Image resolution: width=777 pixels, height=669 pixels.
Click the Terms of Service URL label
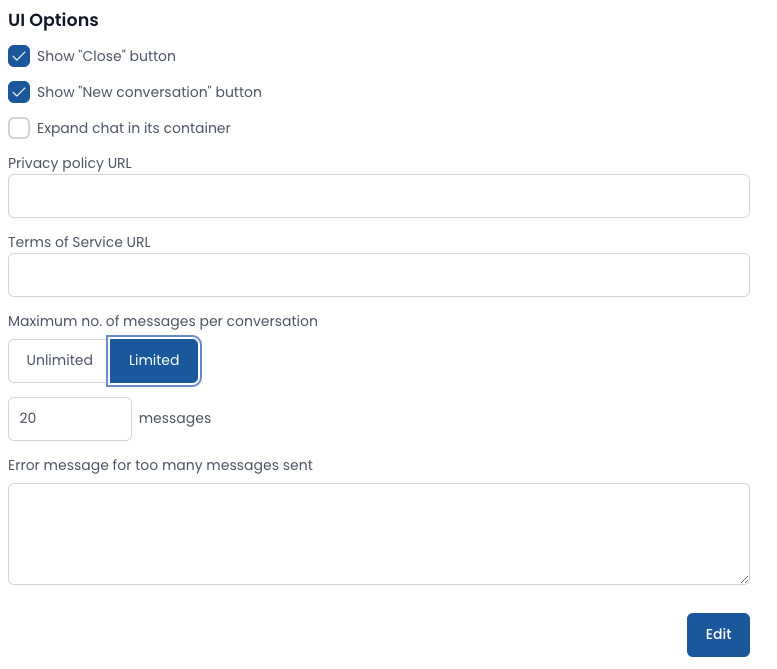tap(79, 242)
